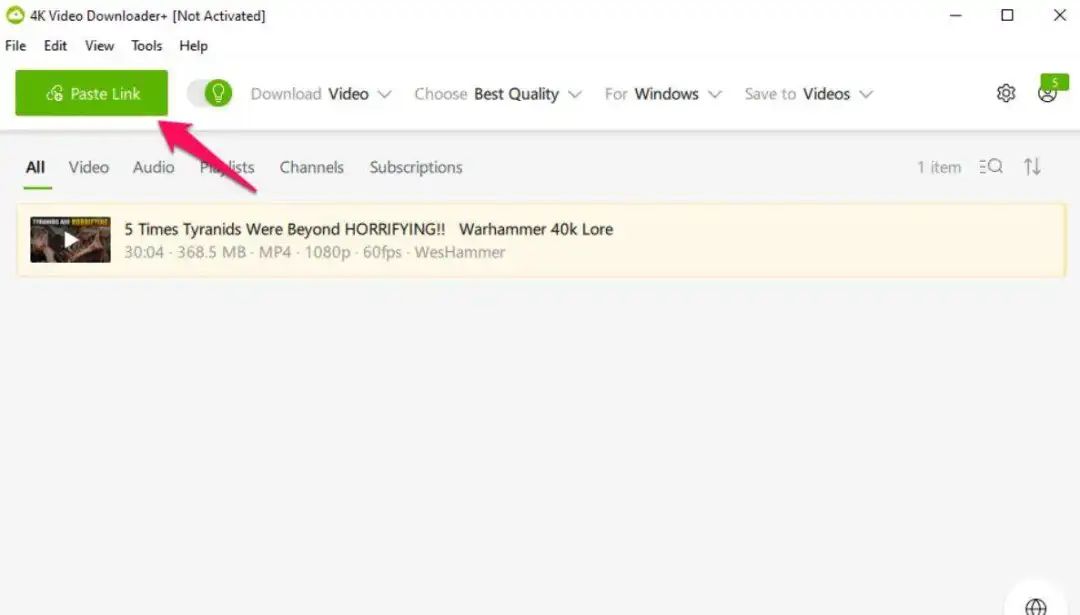Screen dimensions: 1080x615
Task: Minimize the application window
Action: click(955, 15)
